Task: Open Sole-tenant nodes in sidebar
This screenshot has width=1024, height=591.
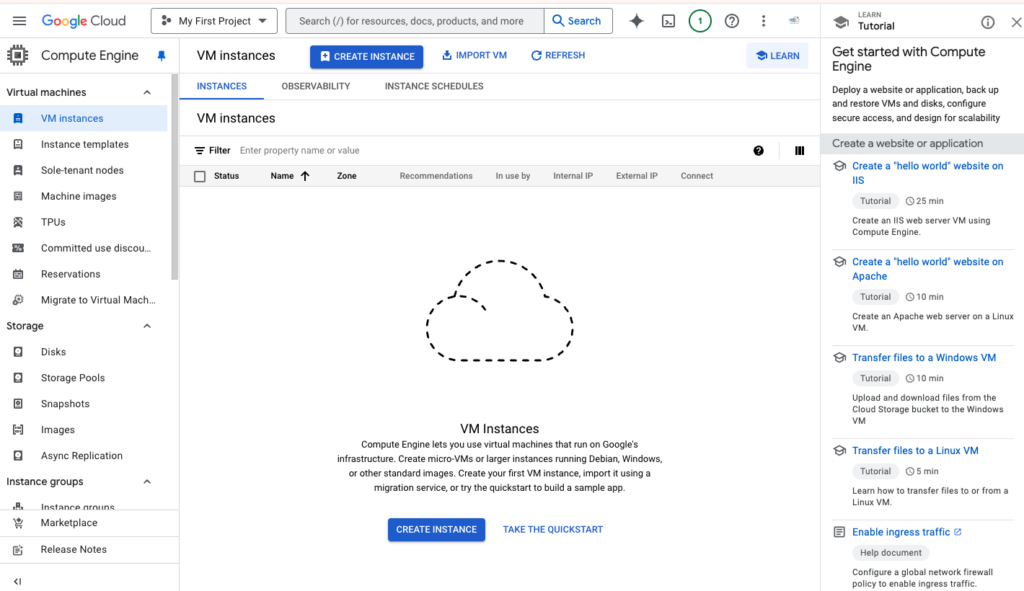Action: coord(84,170)
